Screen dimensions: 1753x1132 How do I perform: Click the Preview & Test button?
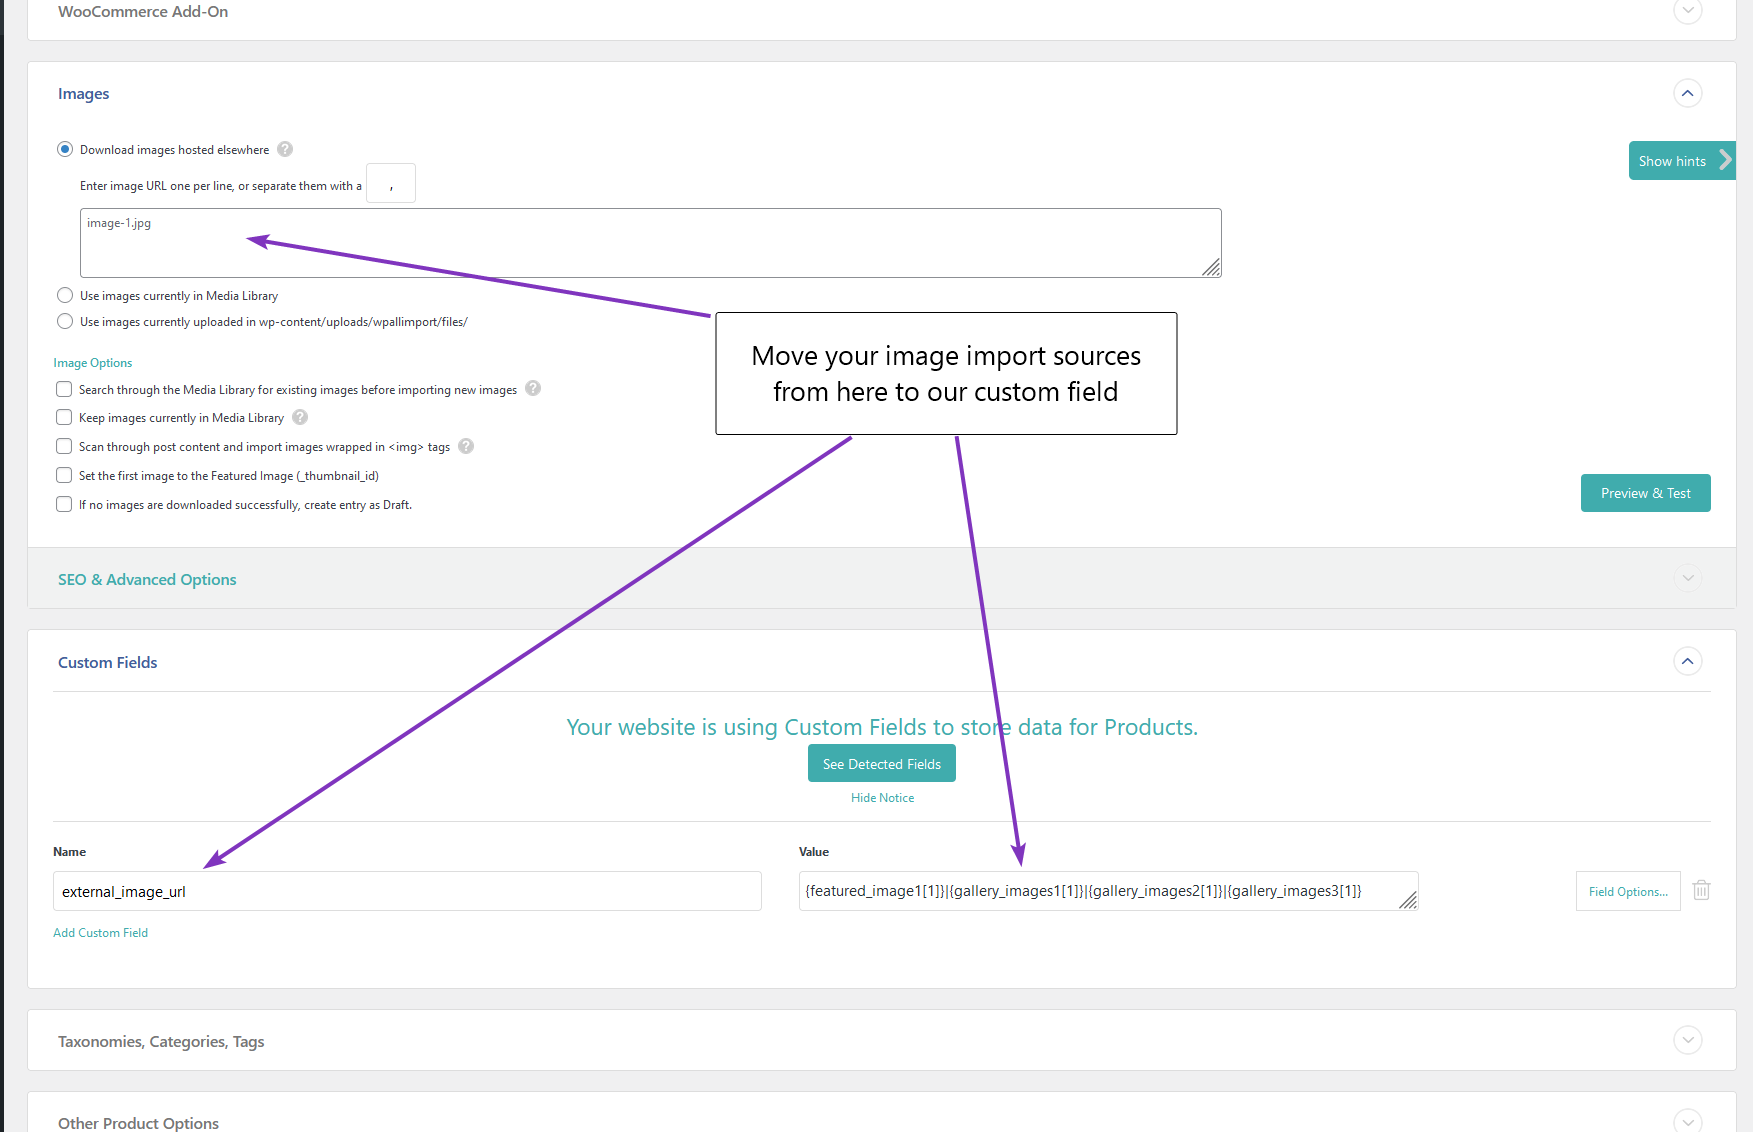[1645, 493]
